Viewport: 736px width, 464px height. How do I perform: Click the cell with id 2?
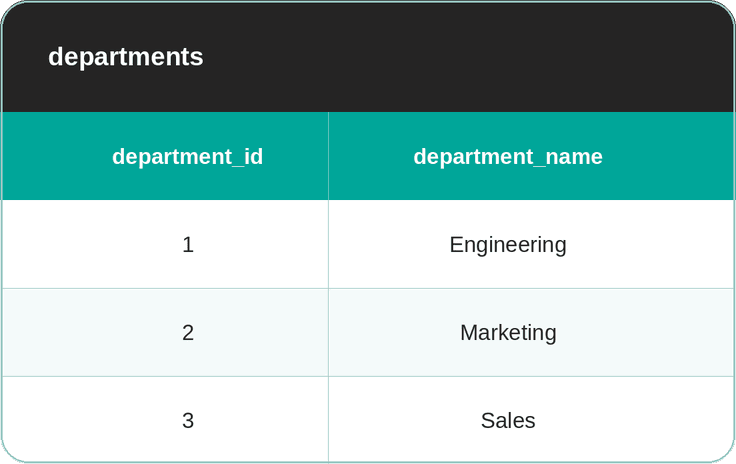[165, 333]
